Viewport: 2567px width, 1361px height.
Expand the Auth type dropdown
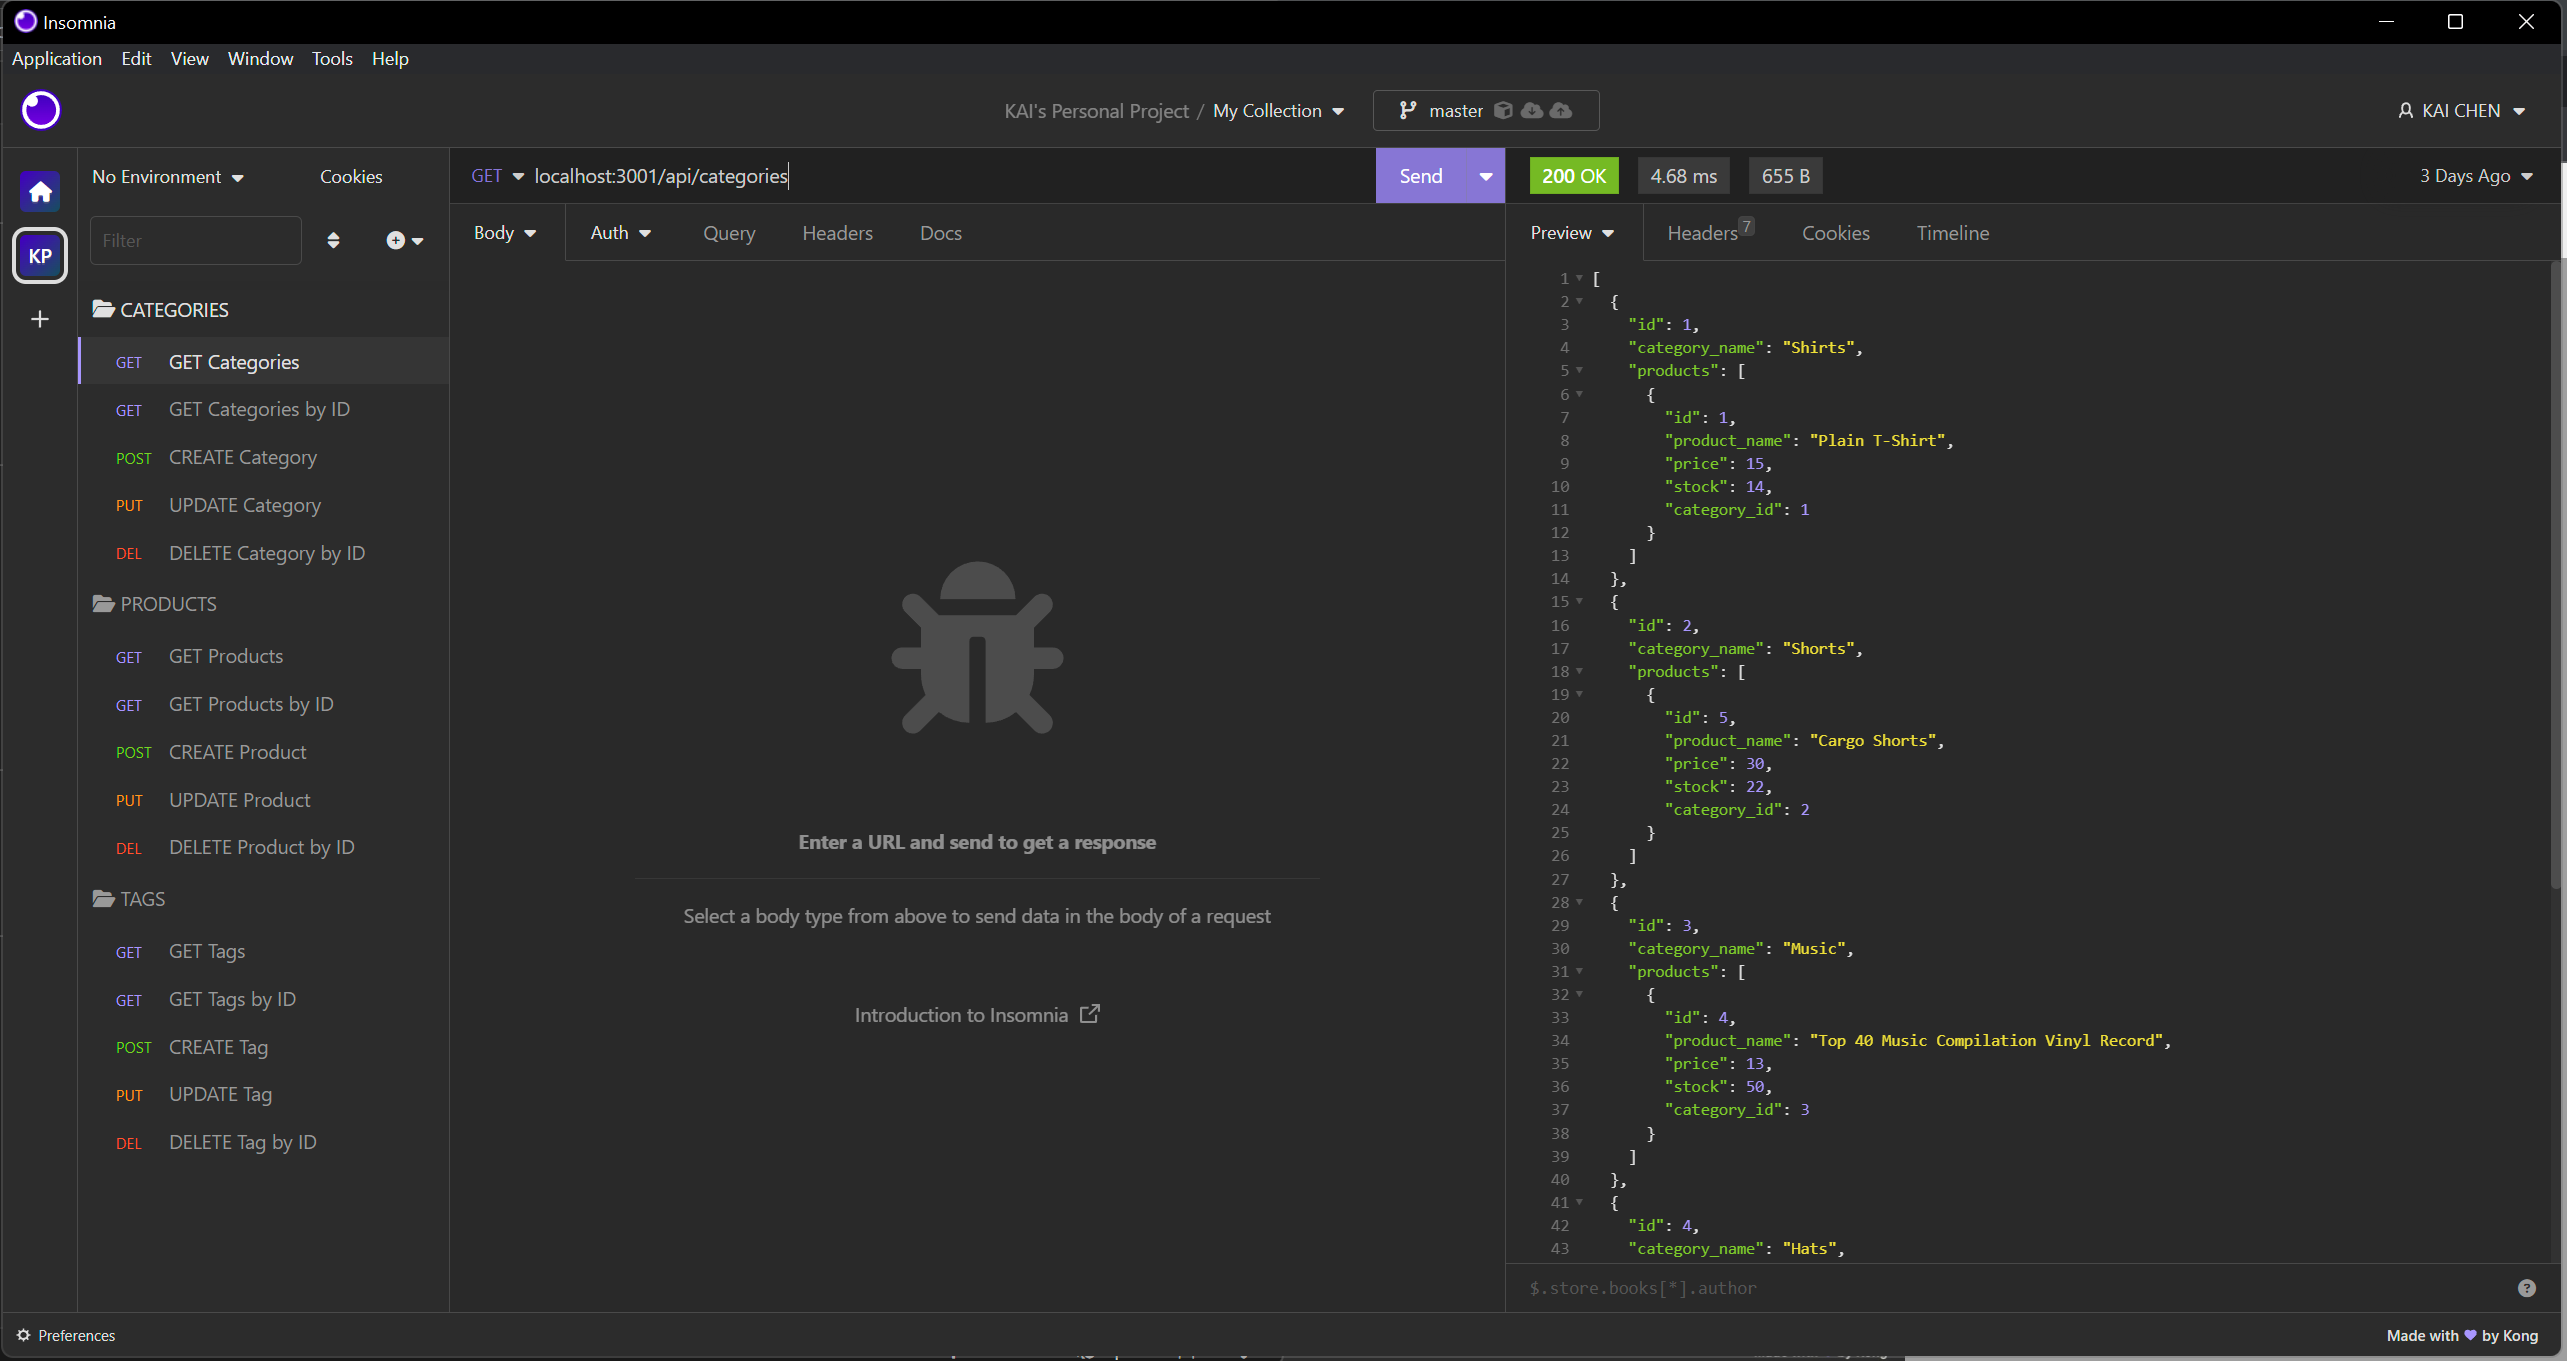pos(621,232)
